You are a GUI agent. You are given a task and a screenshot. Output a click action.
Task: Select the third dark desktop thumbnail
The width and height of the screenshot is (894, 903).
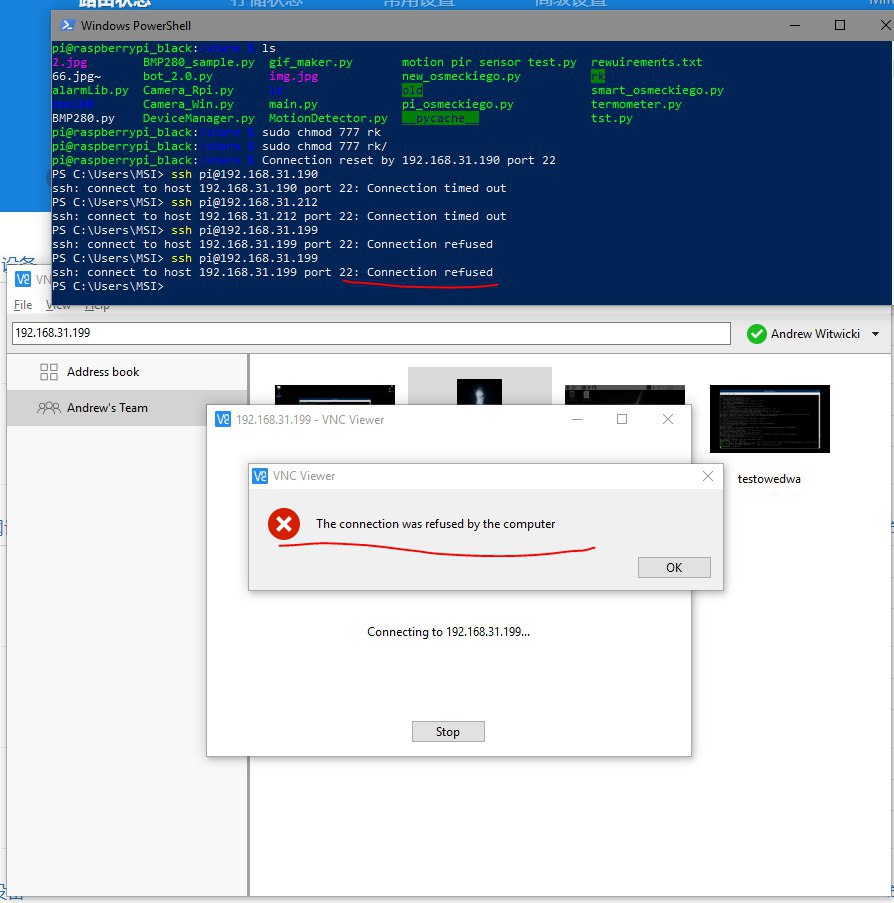[x=625, y=395]
